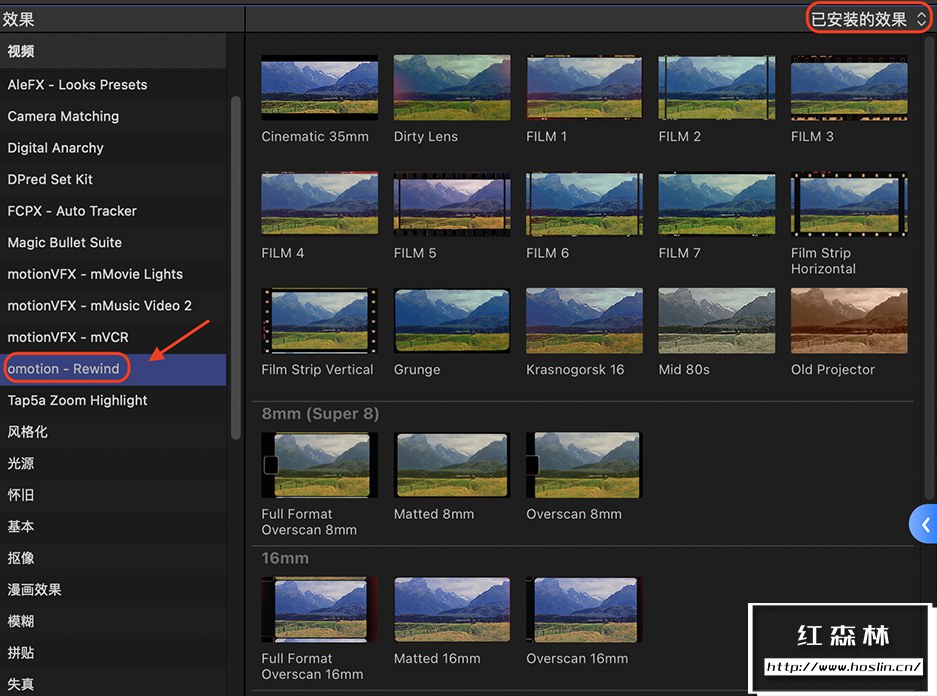Click the sidebar vertical scrollbar

[235, 268]
